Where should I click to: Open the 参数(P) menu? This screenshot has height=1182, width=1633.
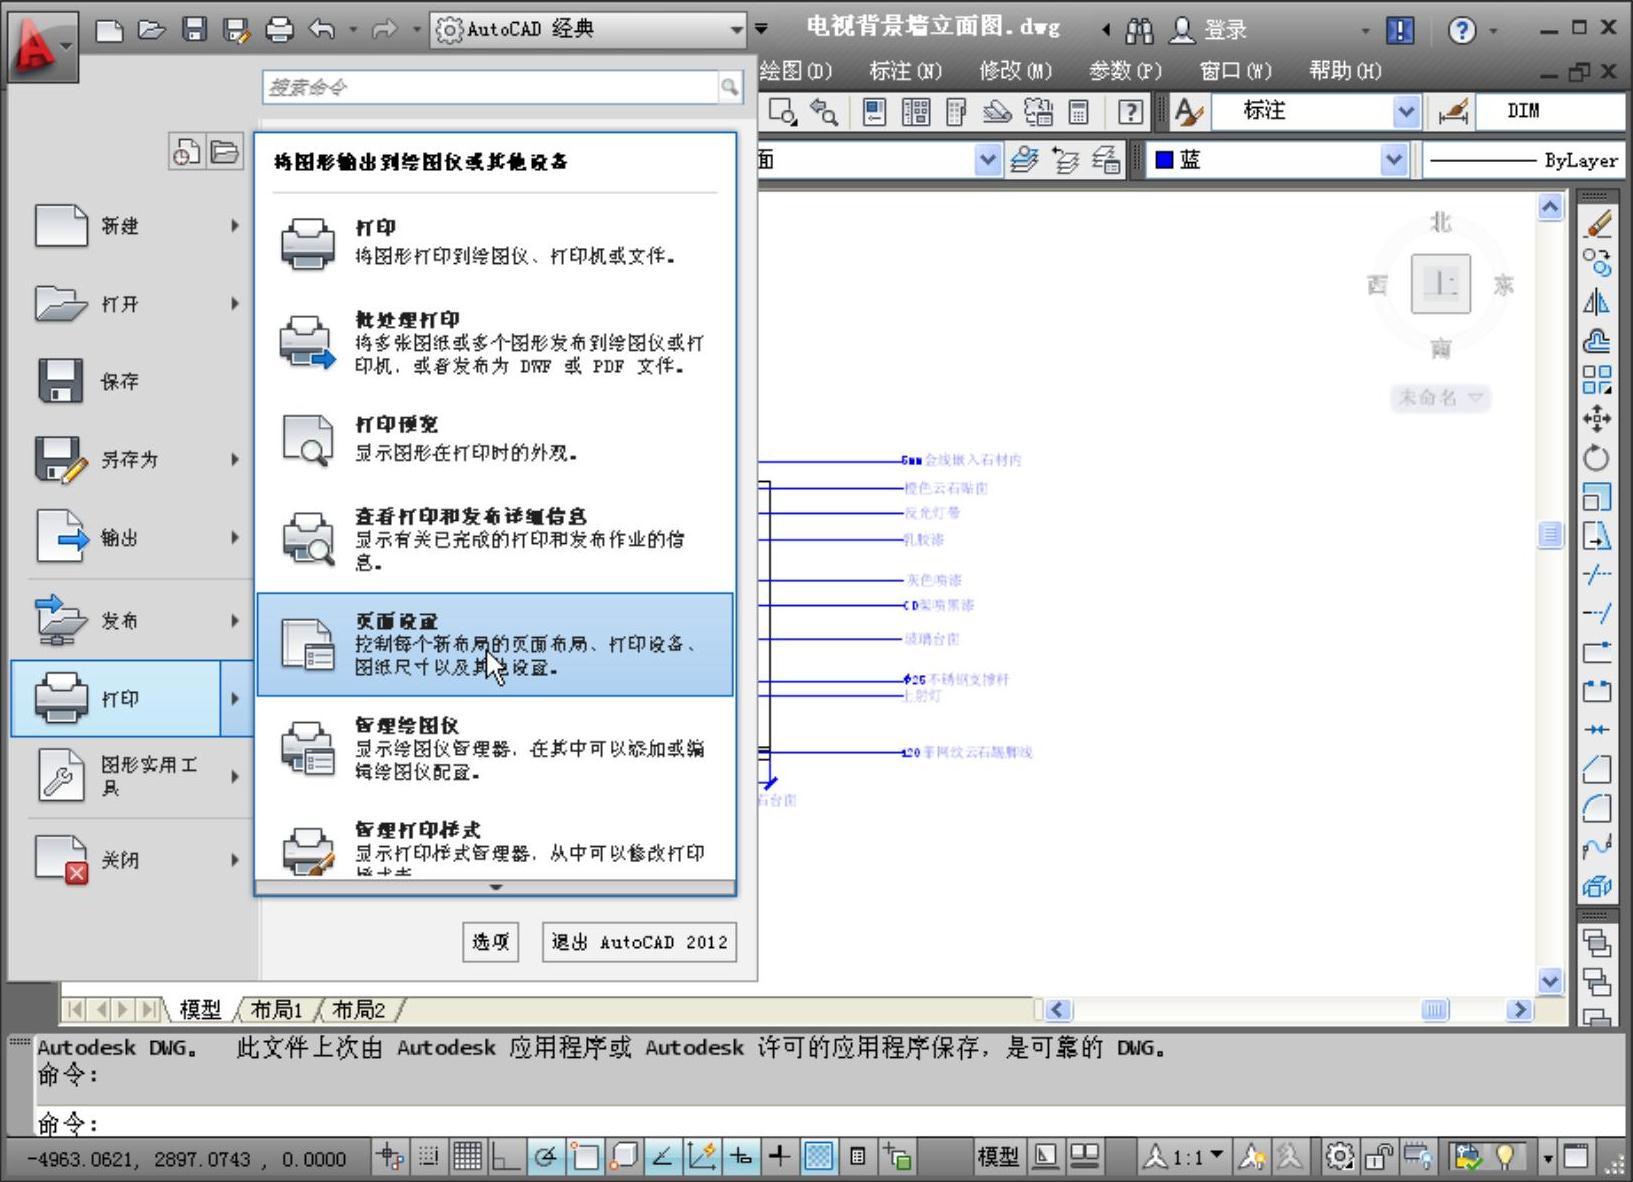pos(1125,70)
